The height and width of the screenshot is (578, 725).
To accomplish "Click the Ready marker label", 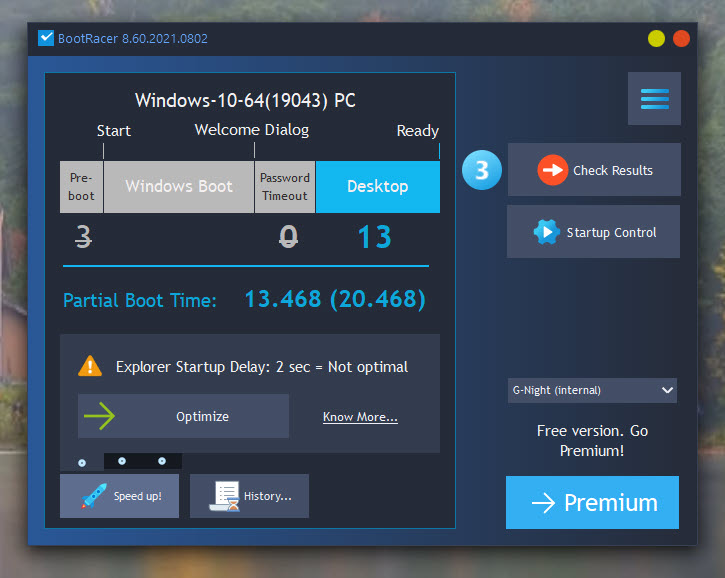I will point(418,131).
